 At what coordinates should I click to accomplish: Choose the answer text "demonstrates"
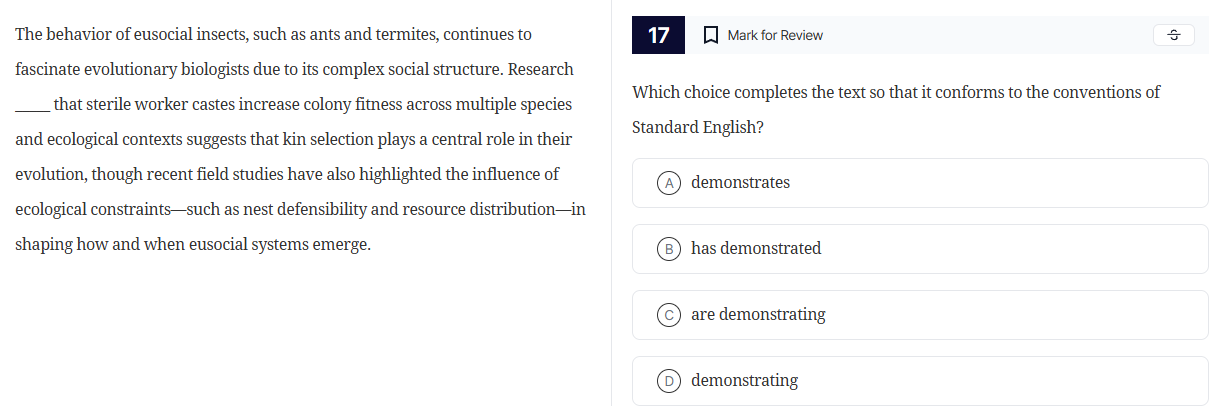coord(740,183)
